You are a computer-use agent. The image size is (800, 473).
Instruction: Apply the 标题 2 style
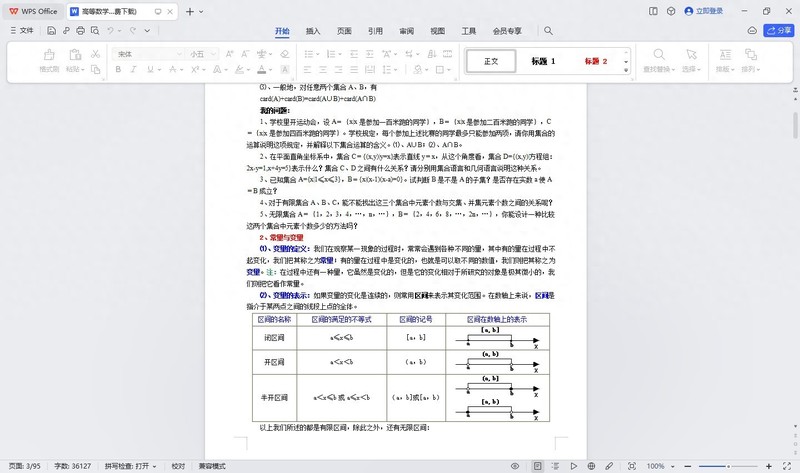pos(595,61)
